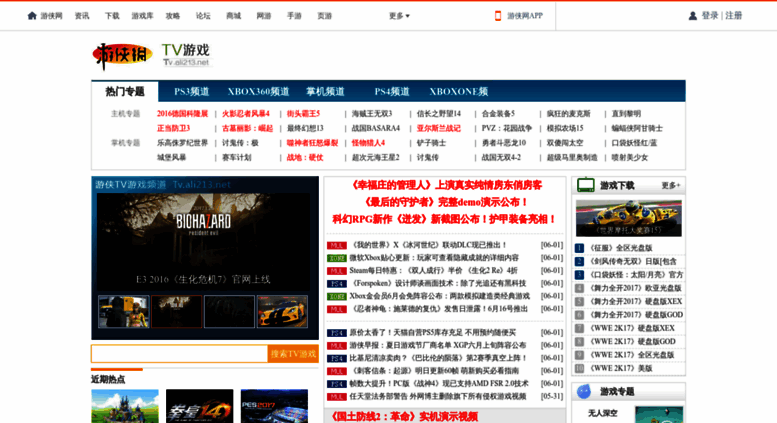This screenshot has width=777, height=423.
Task: Open headline 《最后的守护者》完整demo演示公布
Action: point(444,202)
